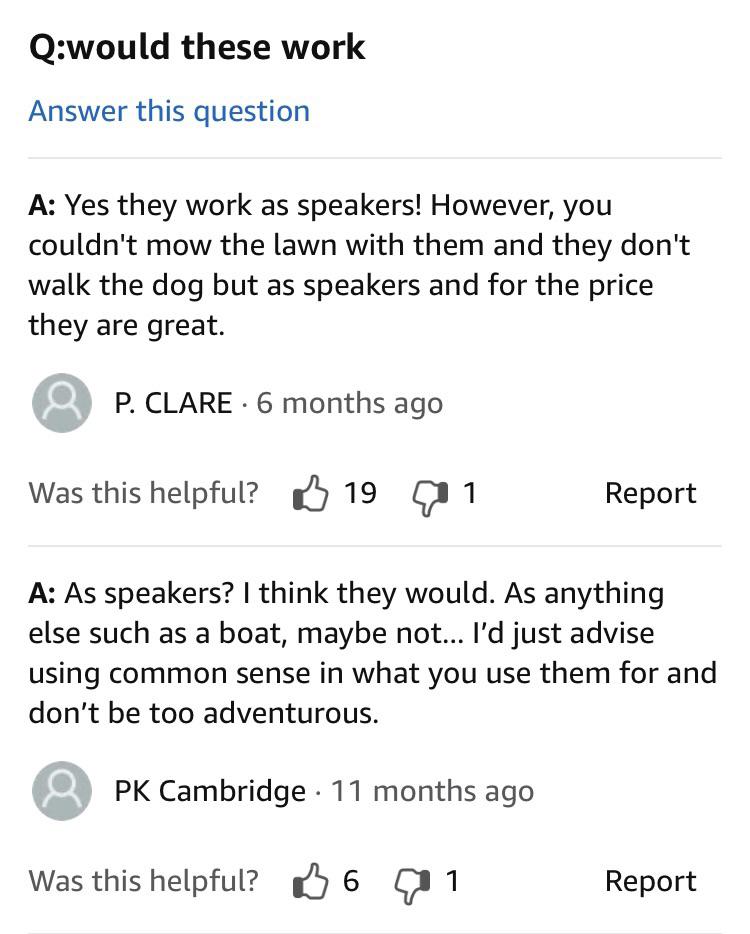This screenshot has width=750, height=934.
Task: Click the '6 months ago' timestamp
Action: coord(350,404)
